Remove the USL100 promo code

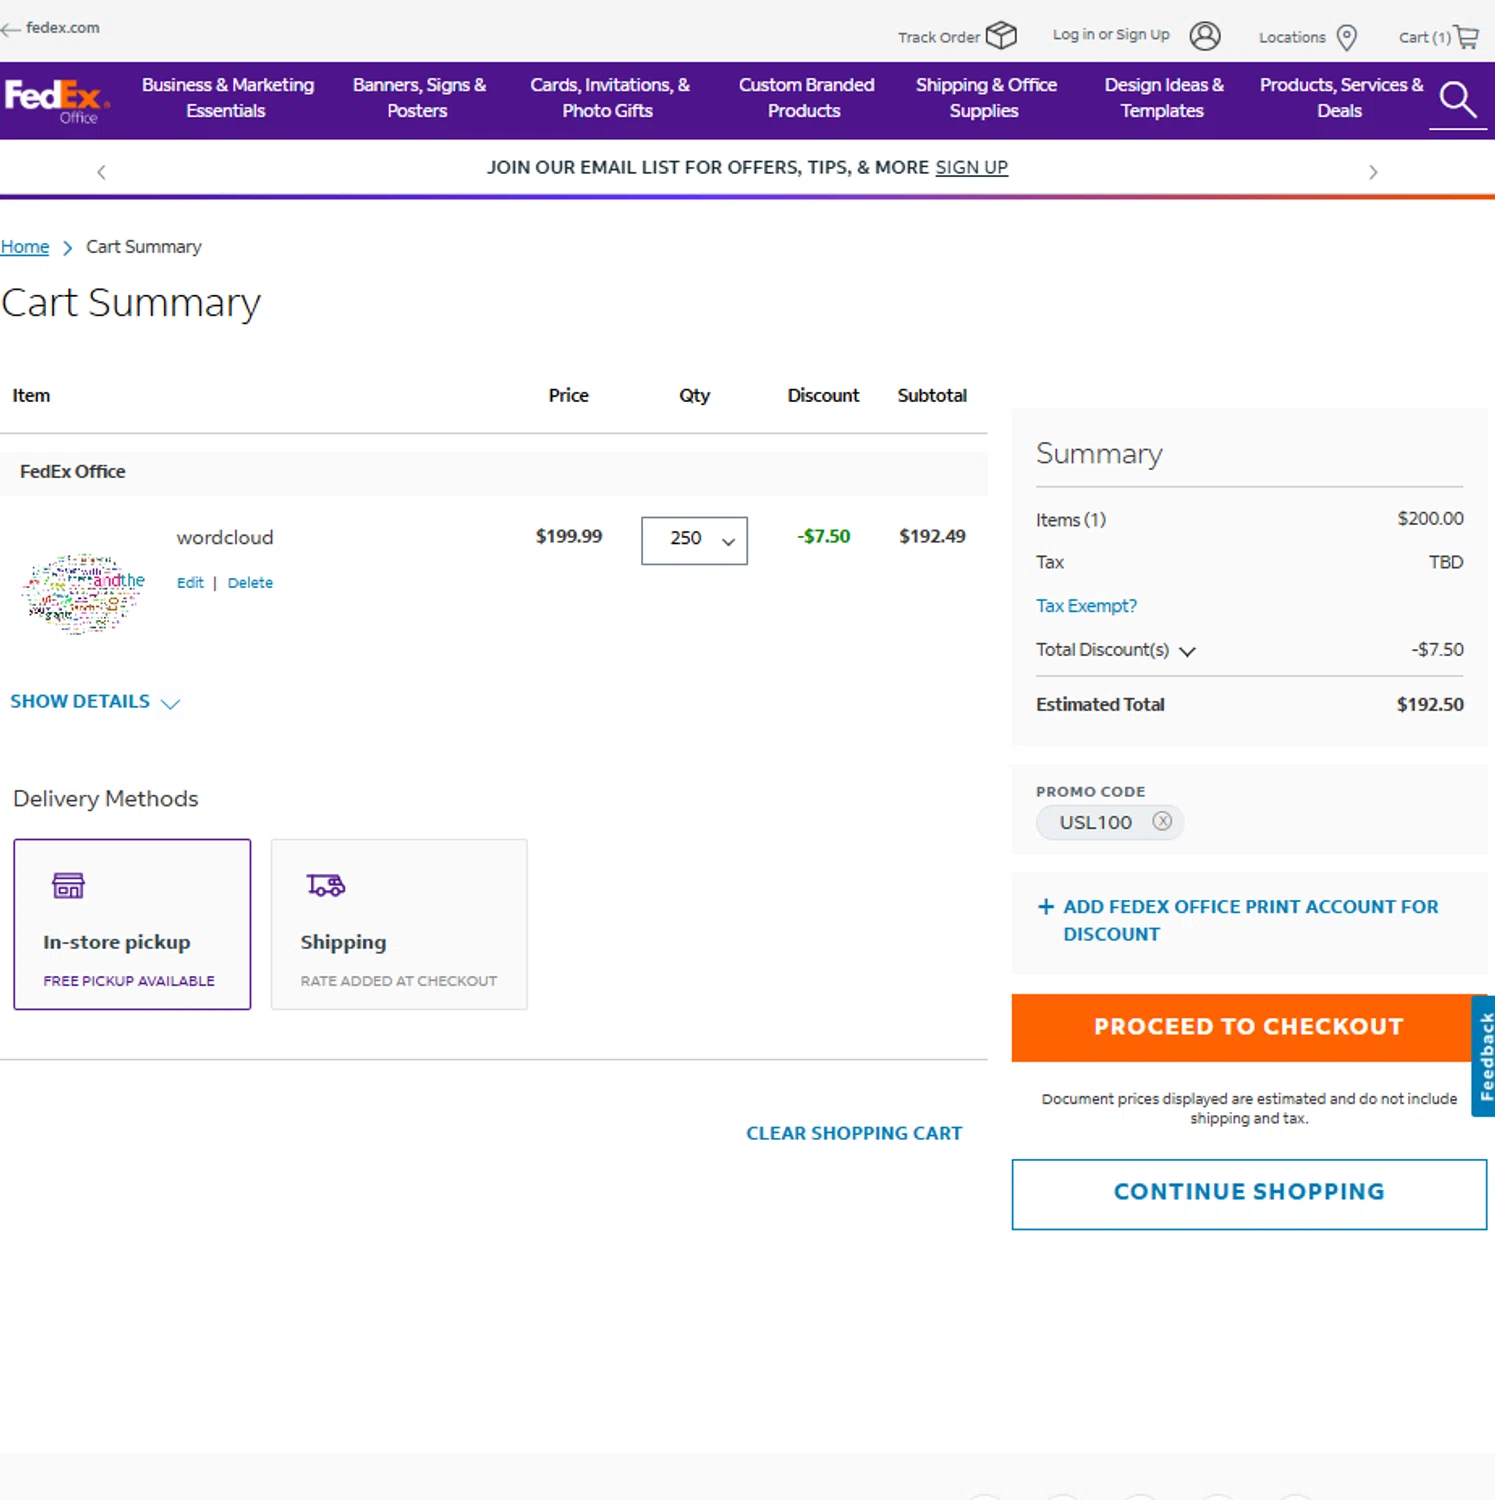(x=1162, y=821)
